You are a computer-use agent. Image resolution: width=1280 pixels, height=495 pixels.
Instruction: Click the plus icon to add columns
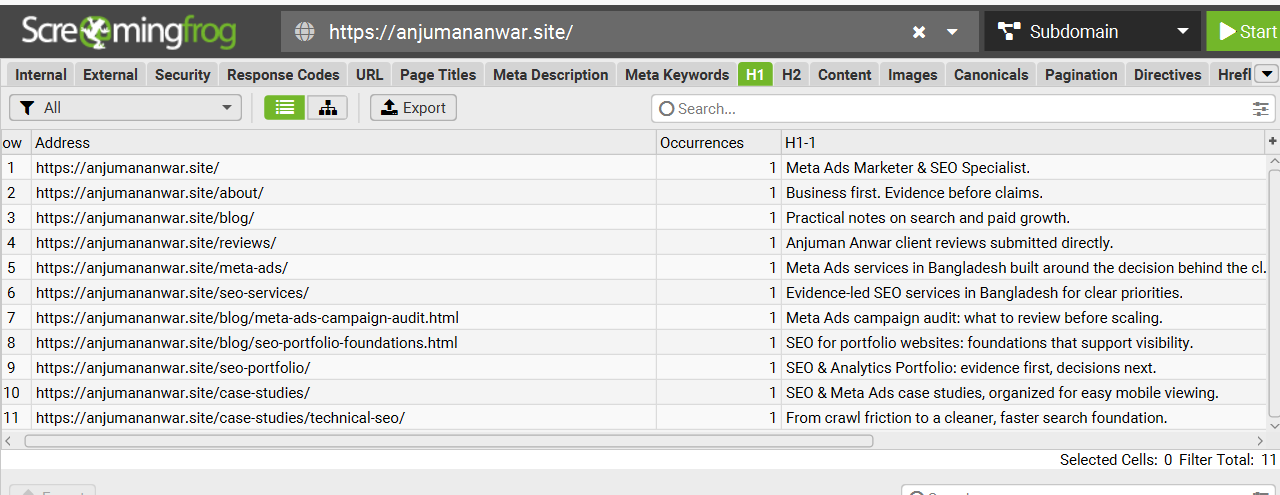(1272, 142)
